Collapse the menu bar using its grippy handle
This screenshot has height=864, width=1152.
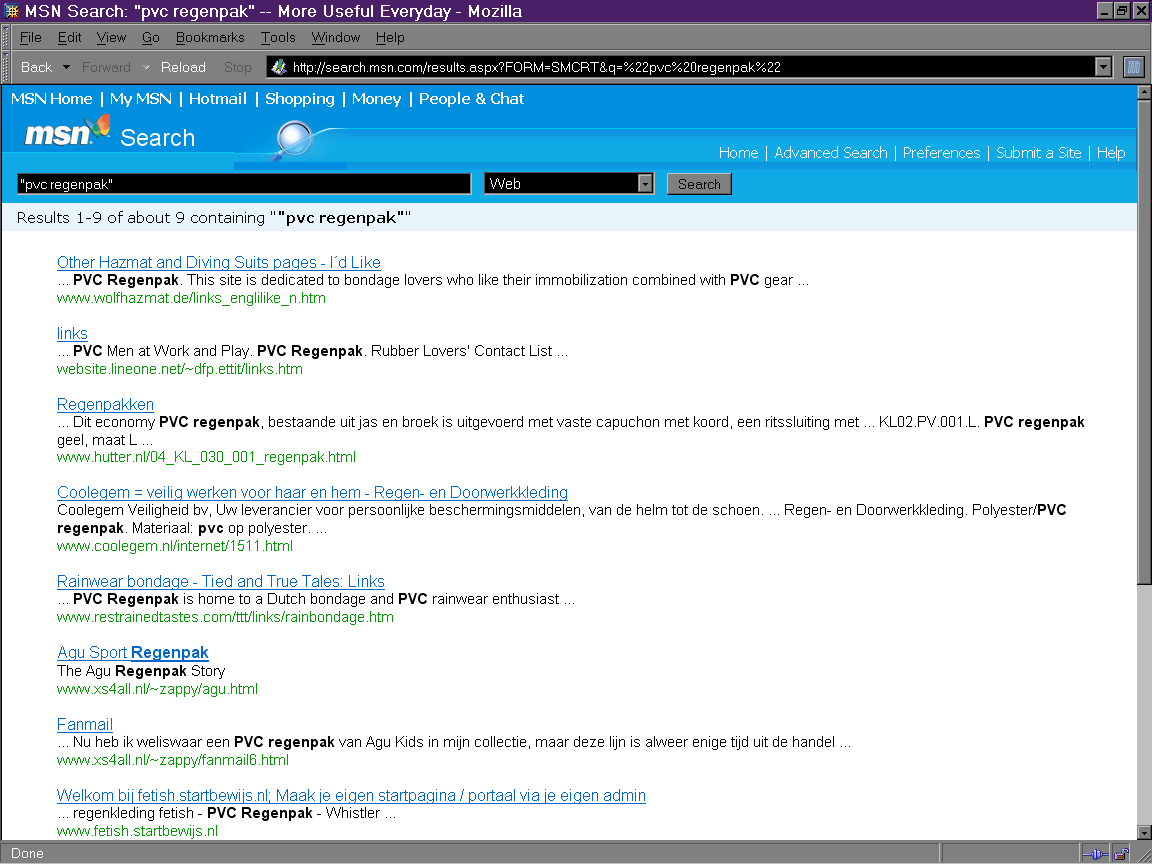pos(7,37)
